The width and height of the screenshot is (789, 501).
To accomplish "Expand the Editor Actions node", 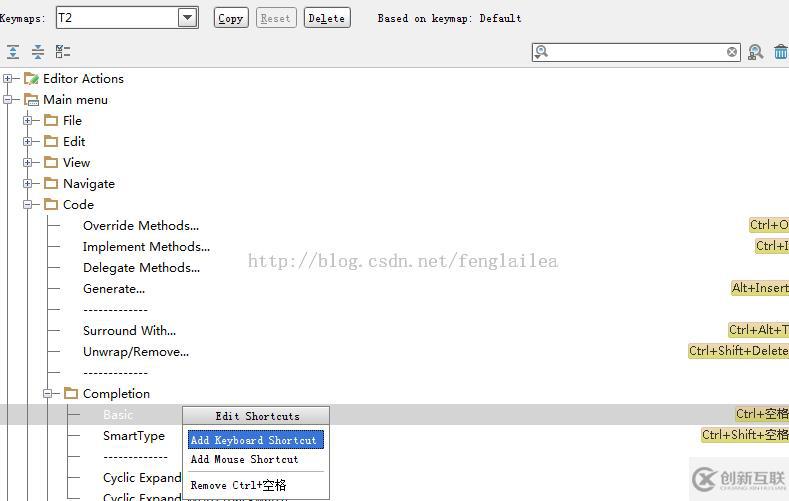I will [x=8, y=78].
